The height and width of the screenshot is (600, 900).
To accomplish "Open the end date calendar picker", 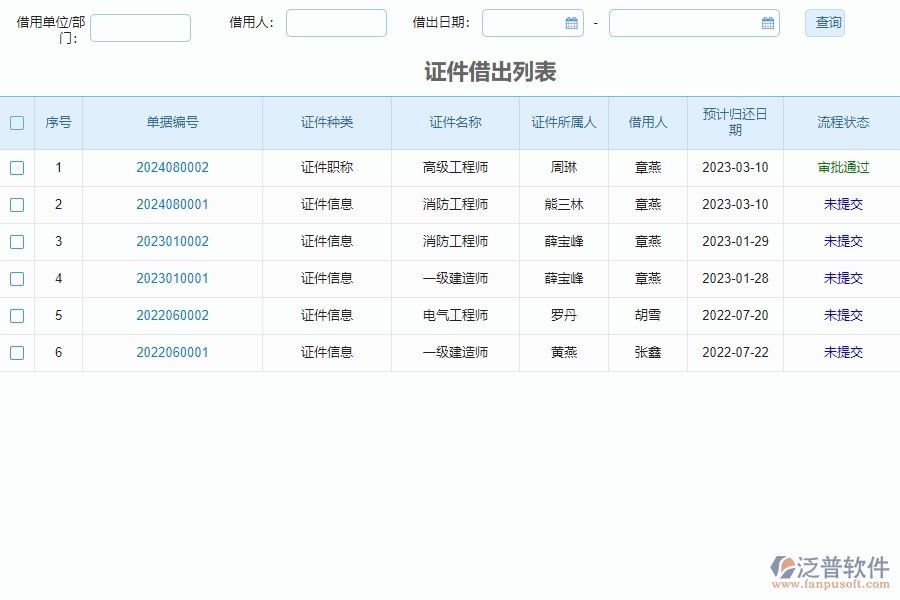I will point(767,22).
